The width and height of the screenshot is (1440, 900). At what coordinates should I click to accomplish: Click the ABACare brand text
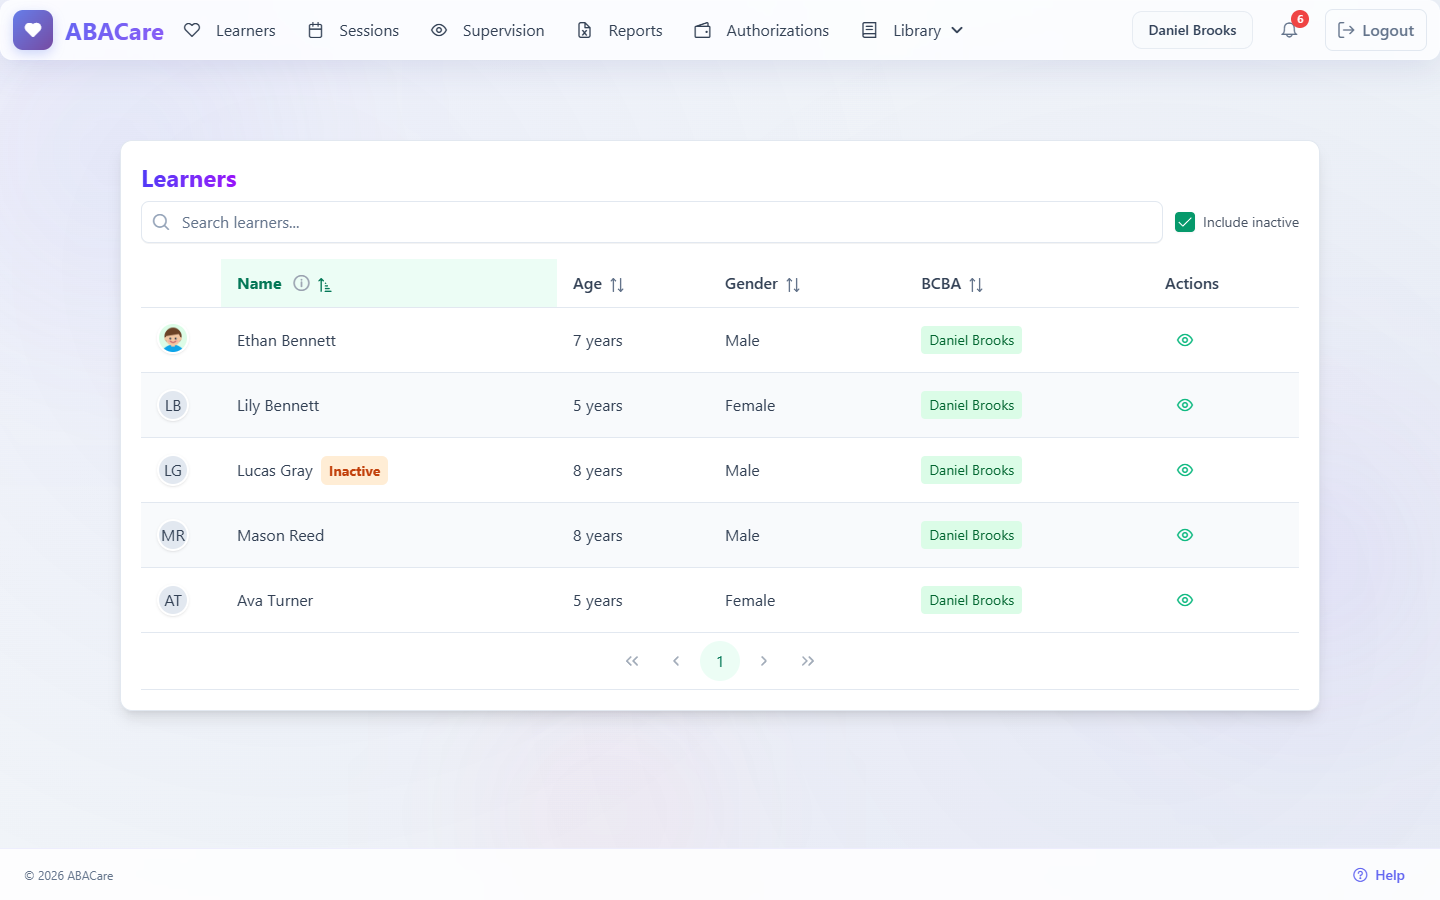pos(114,31)
